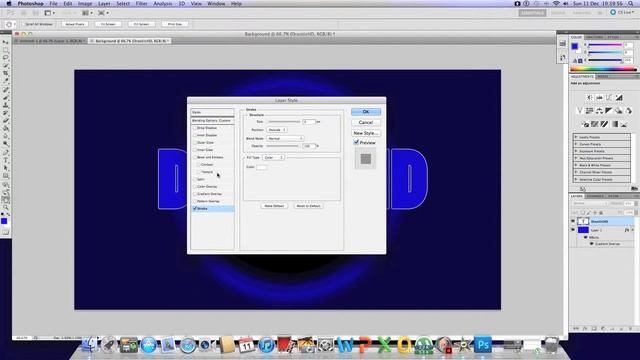Viewport: 640px width, 360px height.
Task: Toggle the Preview checkbox in Layer Style
Action: coord(356,142)
